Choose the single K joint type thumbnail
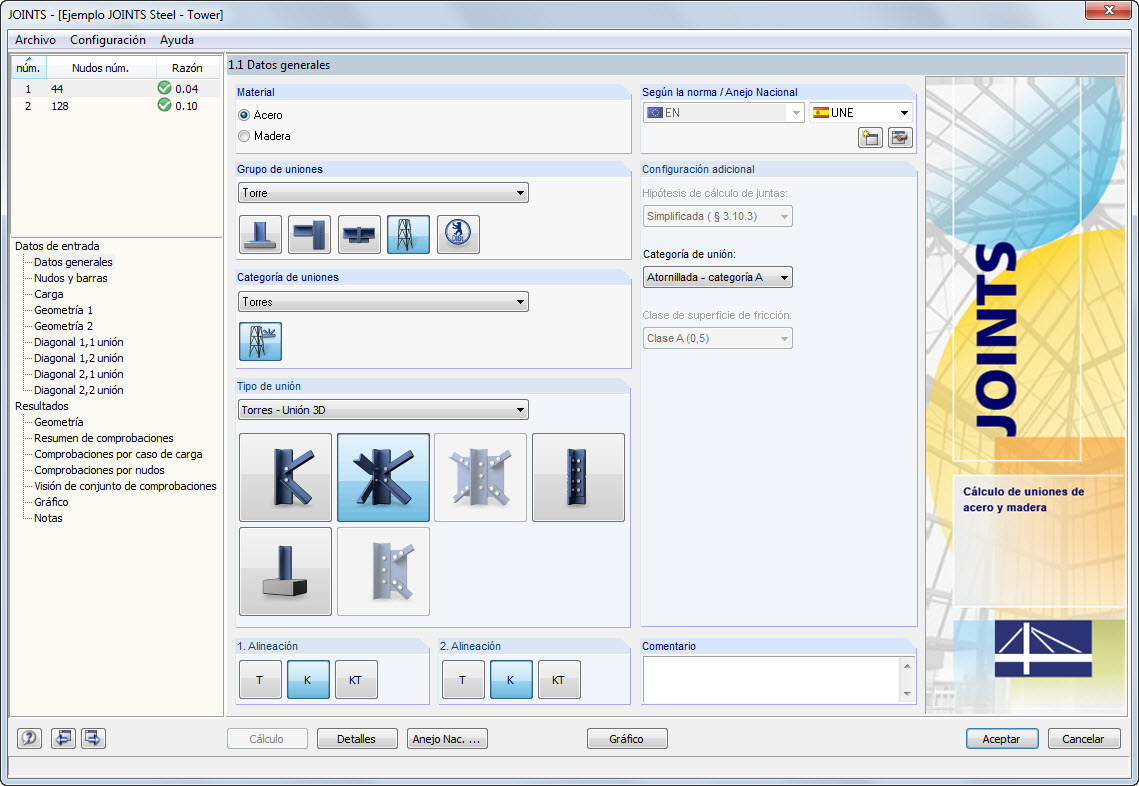Viewport: 1139px width, 786px height. tap(285, 477)
